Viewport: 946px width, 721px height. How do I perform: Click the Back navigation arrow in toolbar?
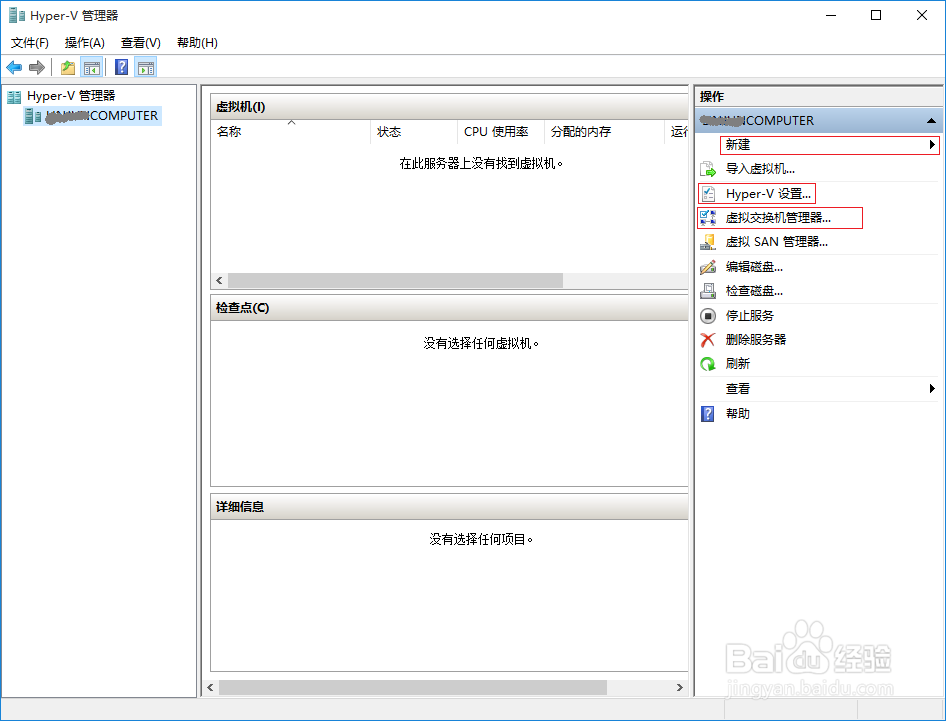point(13,67)
